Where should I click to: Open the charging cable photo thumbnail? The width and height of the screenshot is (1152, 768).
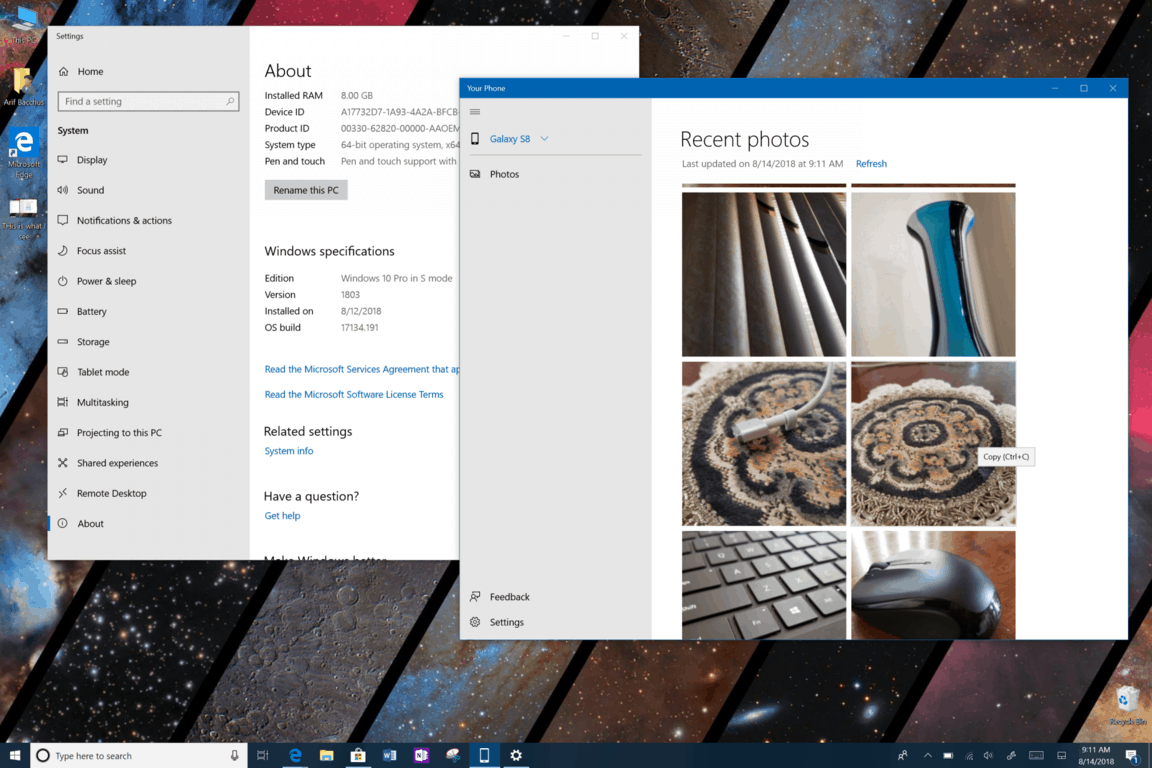764,444
